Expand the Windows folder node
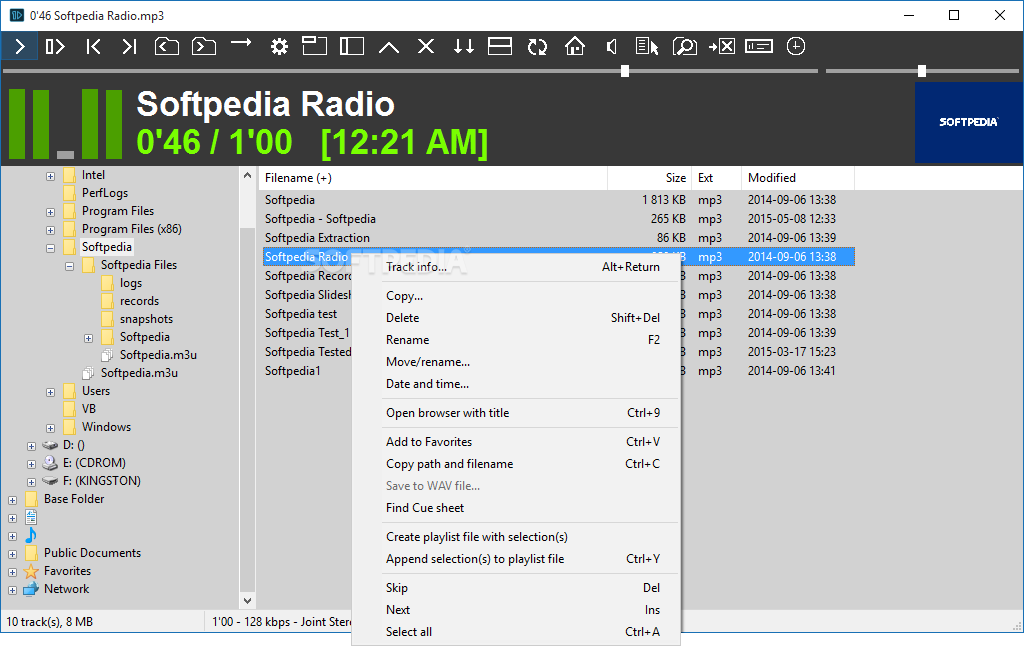The height and width of the screenshot is (646, 1024). (50, 428)
